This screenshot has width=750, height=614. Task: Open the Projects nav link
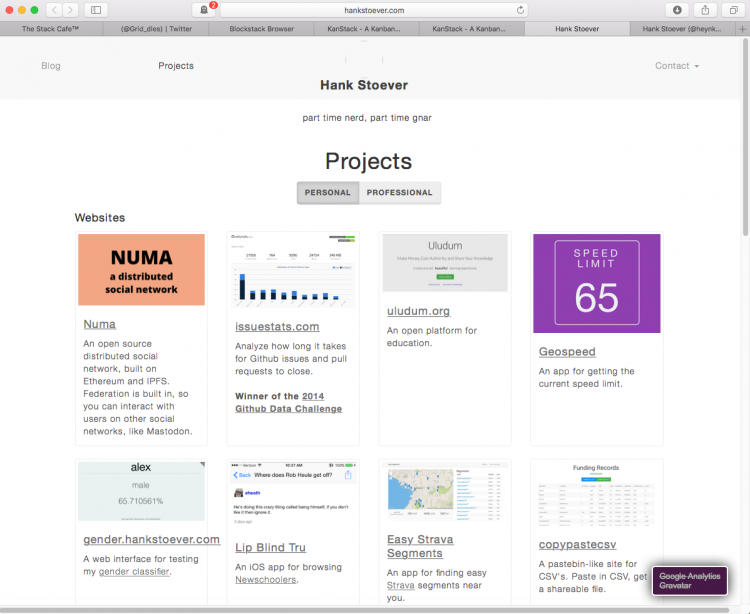coord(176,66)
